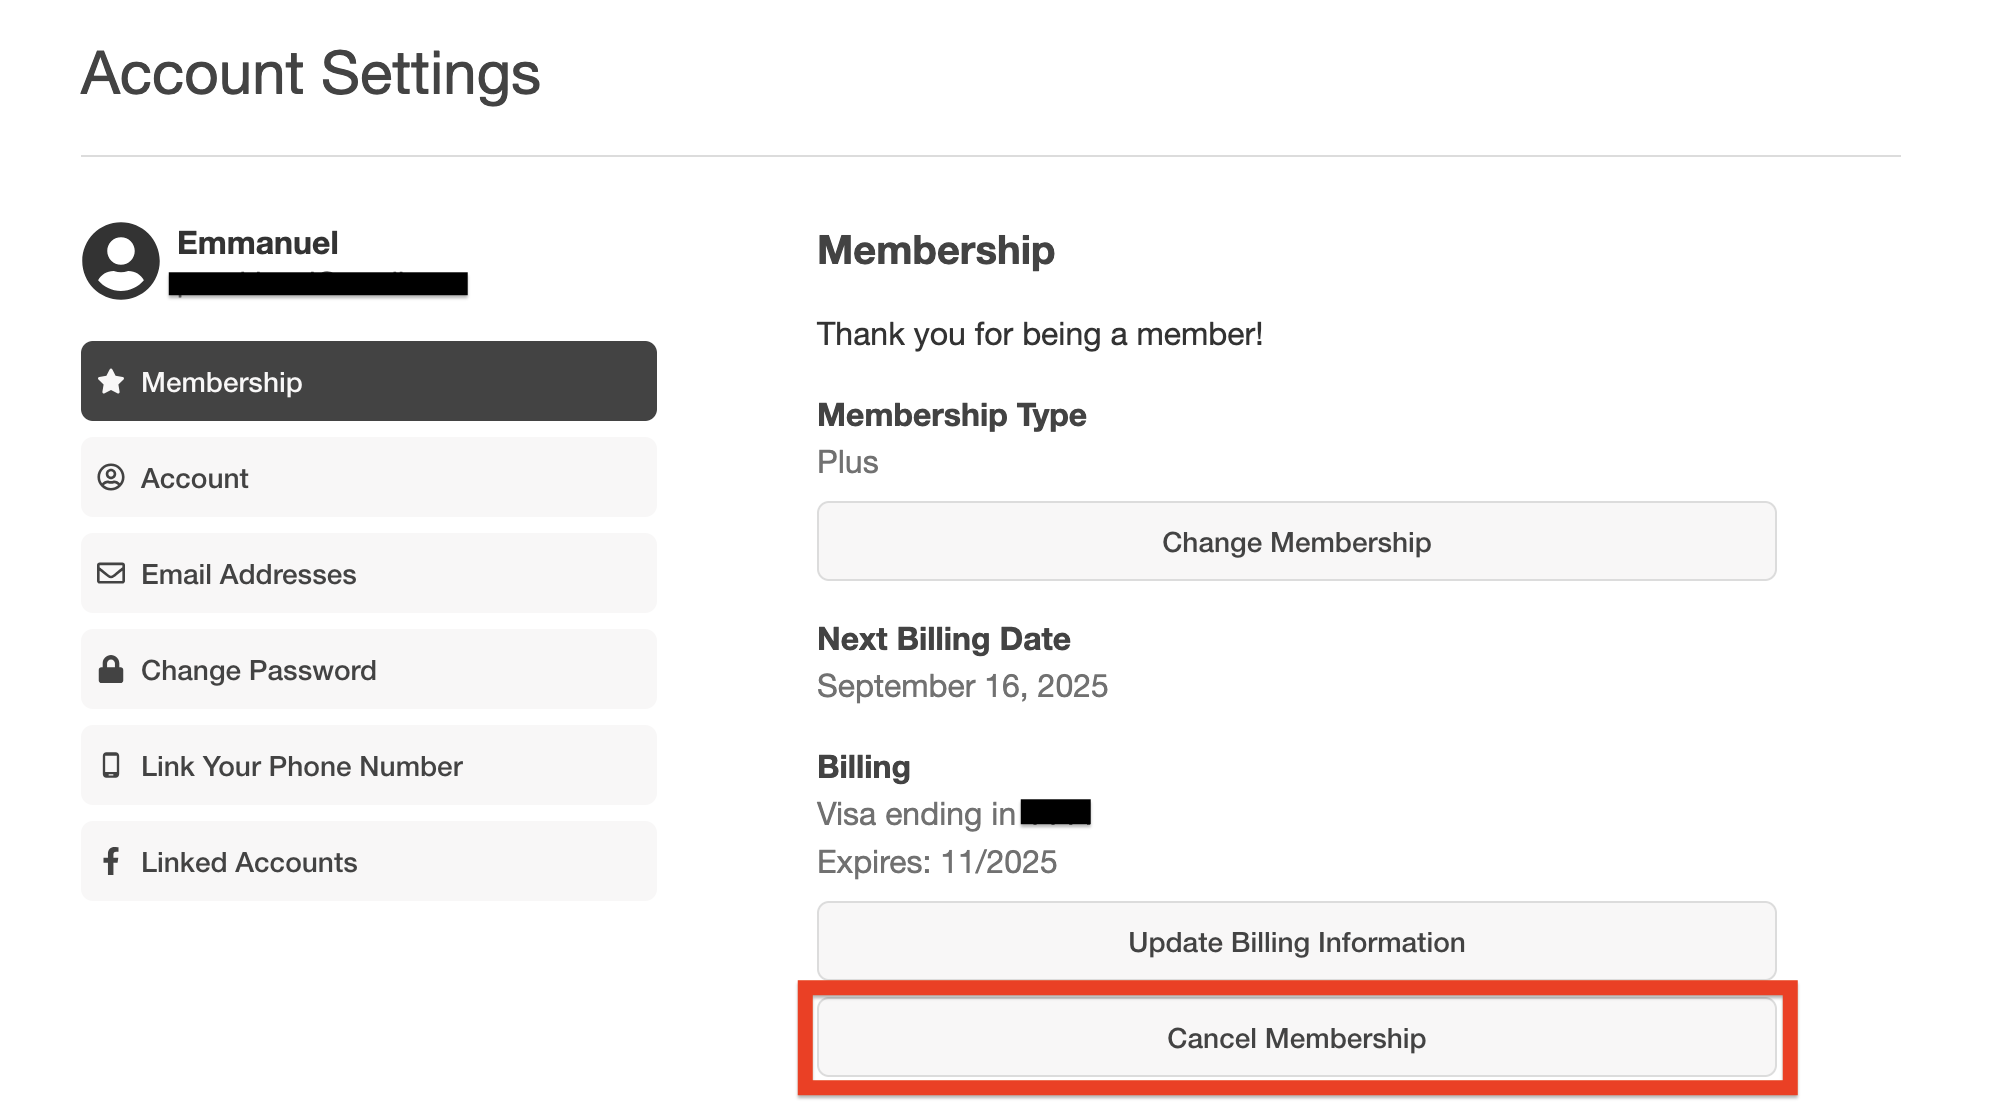Click the 'September 16, 2025' billing date
The width and height of the screenshot is (2006, 1106).
click(x=962, y=686)
